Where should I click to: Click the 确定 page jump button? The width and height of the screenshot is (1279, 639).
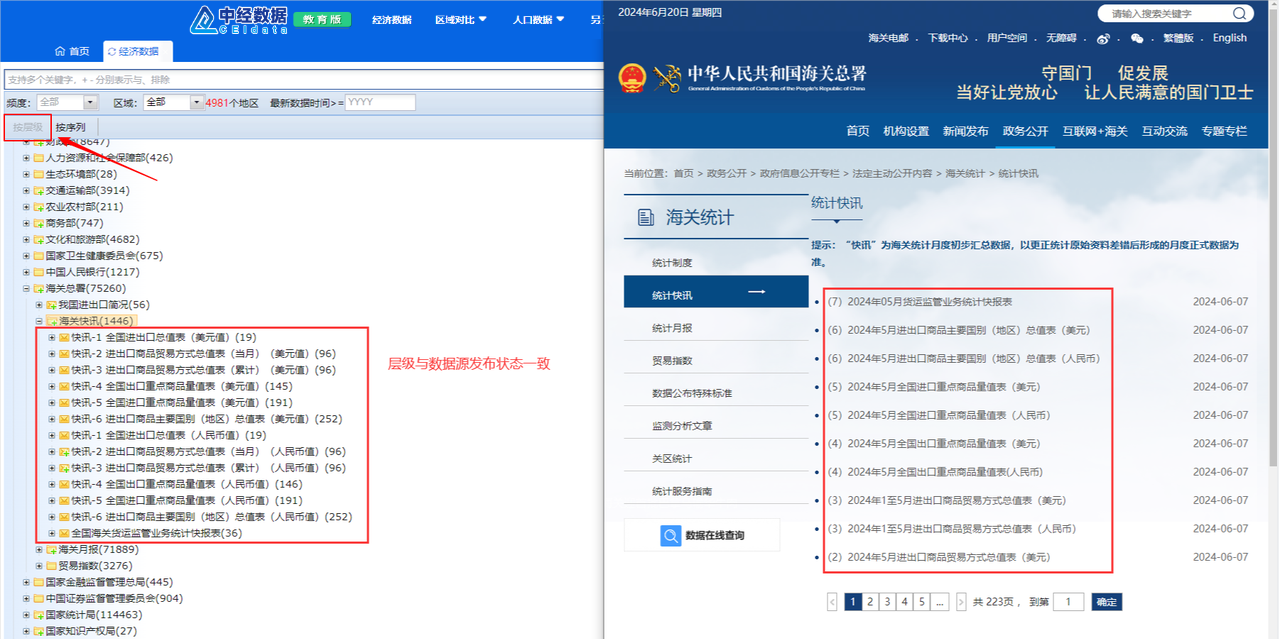click(x=1106, y=602)
